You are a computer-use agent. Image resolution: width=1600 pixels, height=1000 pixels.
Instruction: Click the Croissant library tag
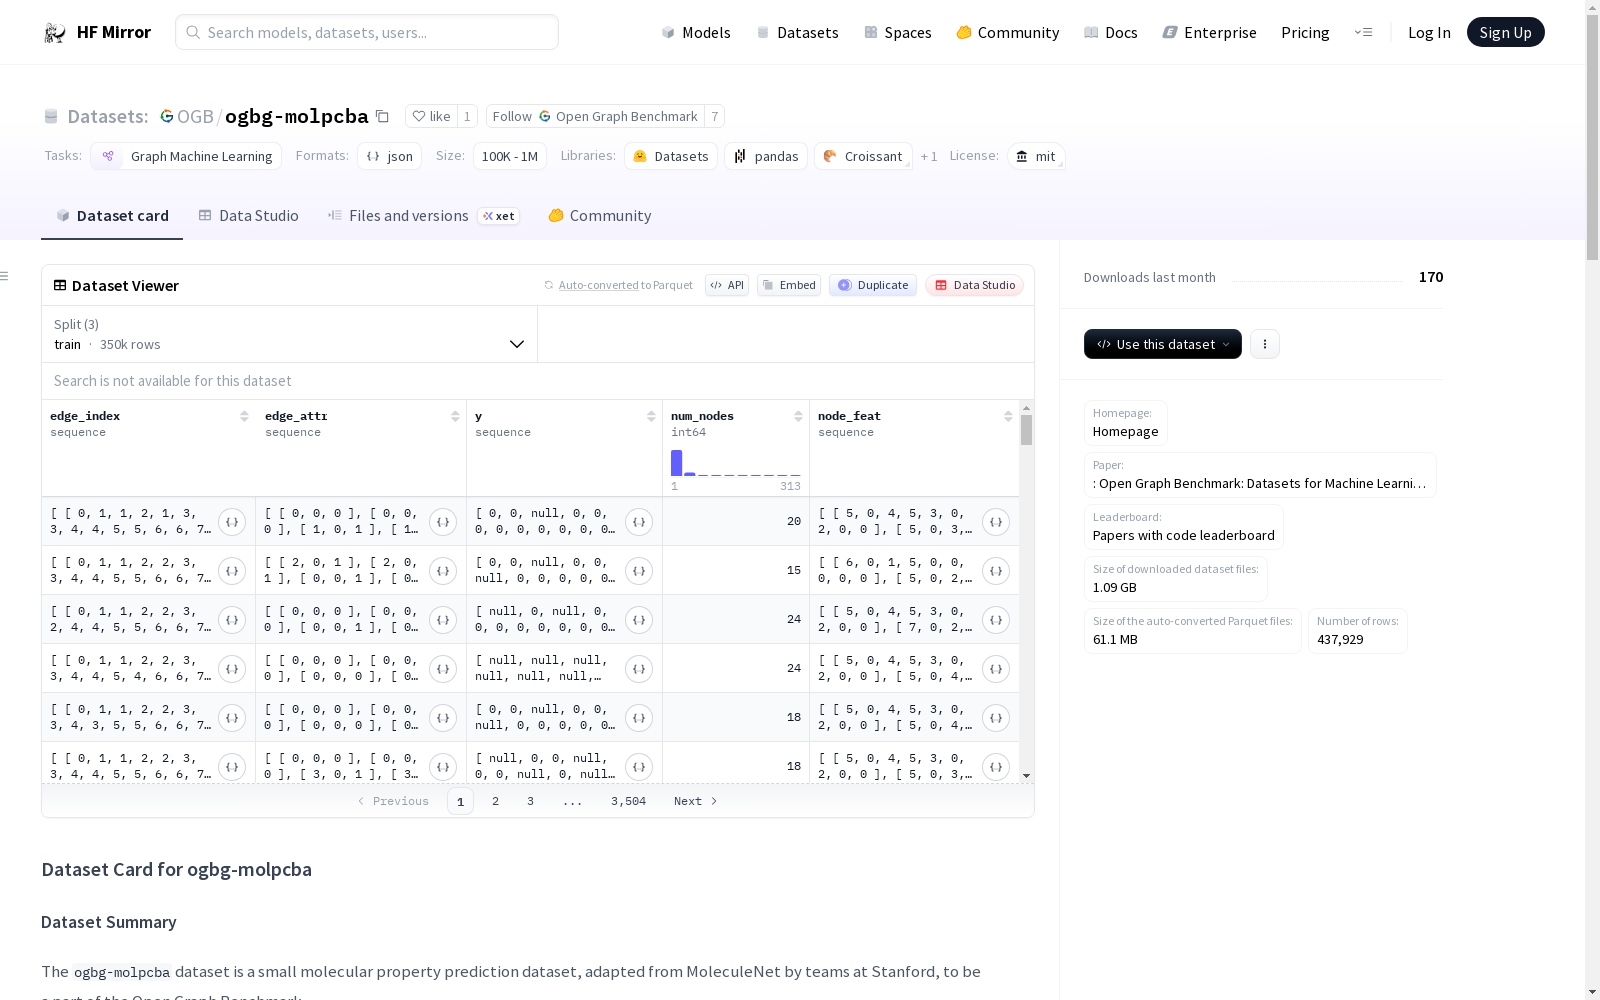click(863, 156)
